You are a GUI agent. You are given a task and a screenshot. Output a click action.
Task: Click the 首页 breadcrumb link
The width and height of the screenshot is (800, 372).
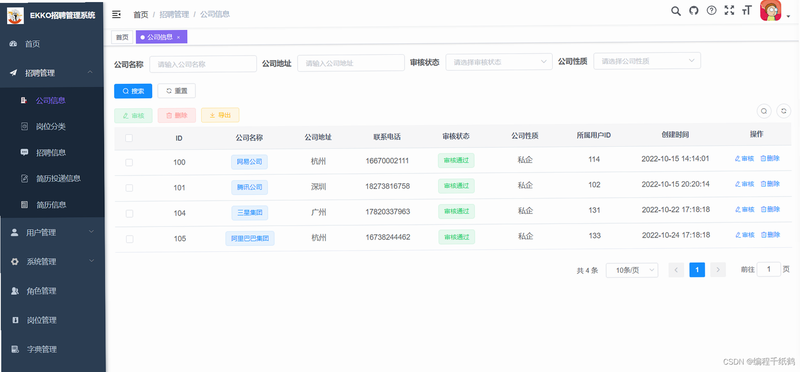click(140, 14)
